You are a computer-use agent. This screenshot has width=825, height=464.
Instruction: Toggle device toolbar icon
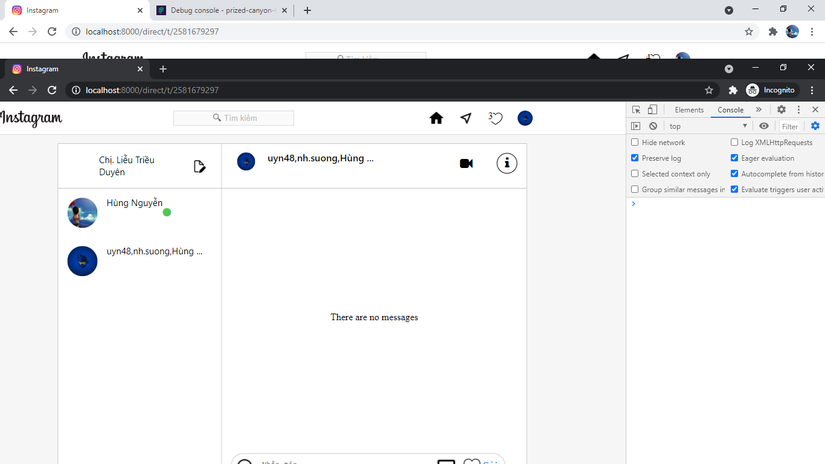tap(652, 109)
